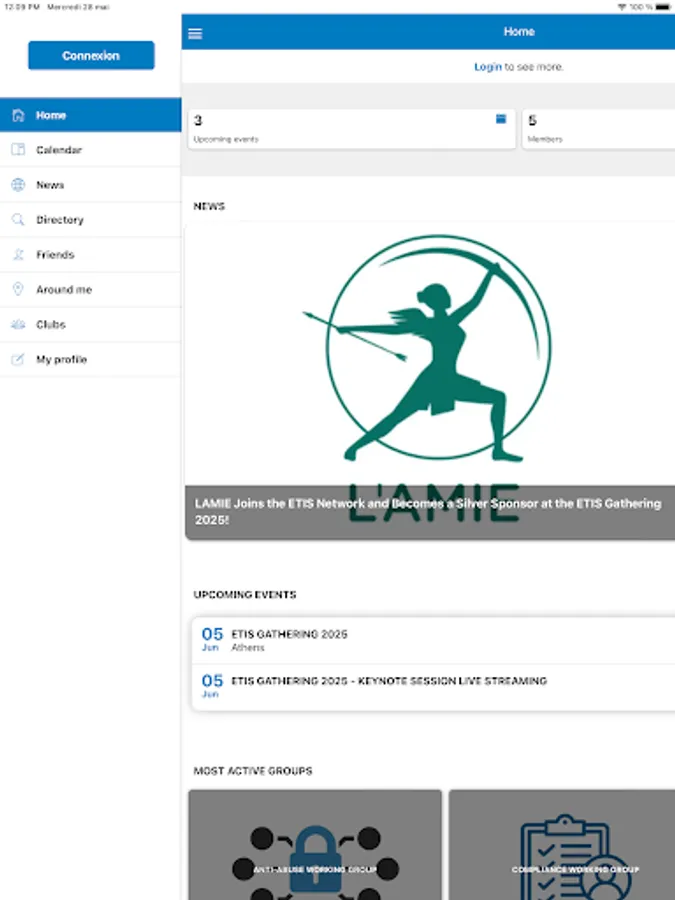Screen dimensions: 675x900
Task: Open ETIS GATHERING 2025 Athens event
Action: pos(433,641)
